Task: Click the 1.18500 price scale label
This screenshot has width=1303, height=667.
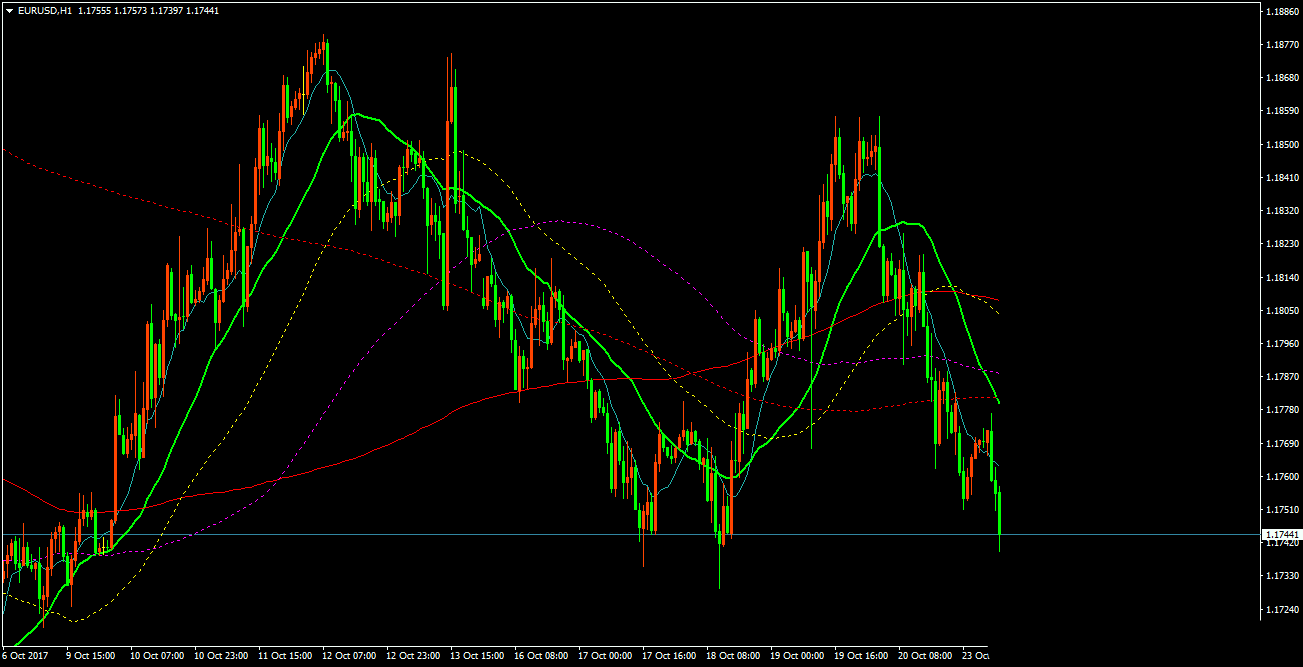Action: [x=1281, y=145]
